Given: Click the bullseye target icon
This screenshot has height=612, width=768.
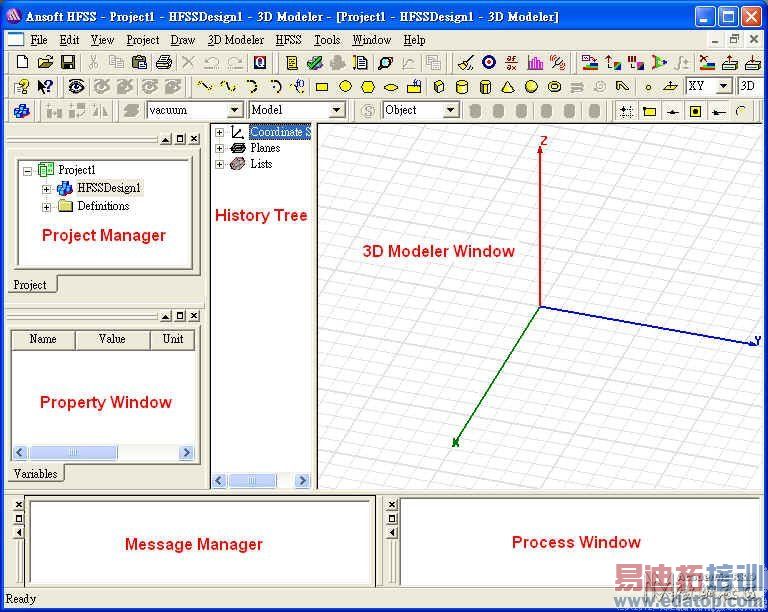Looking at the screenshot, I should pos(489,62).
